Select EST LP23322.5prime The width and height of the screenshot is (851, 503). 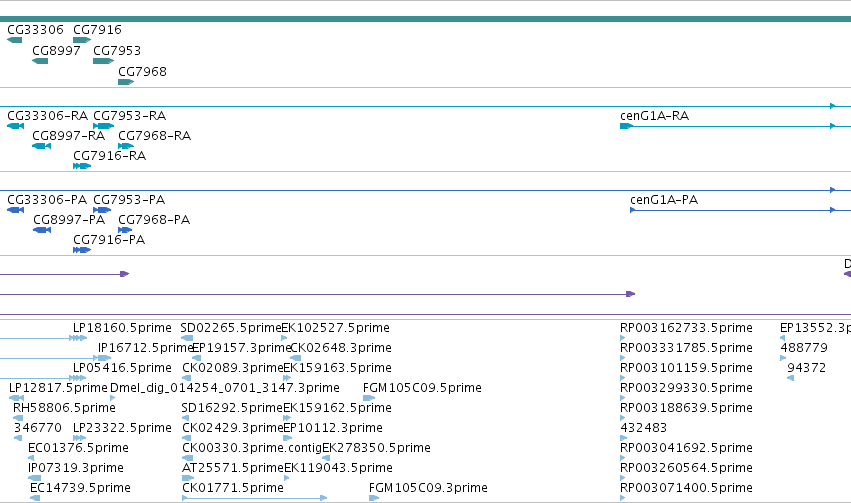point(122,428)
